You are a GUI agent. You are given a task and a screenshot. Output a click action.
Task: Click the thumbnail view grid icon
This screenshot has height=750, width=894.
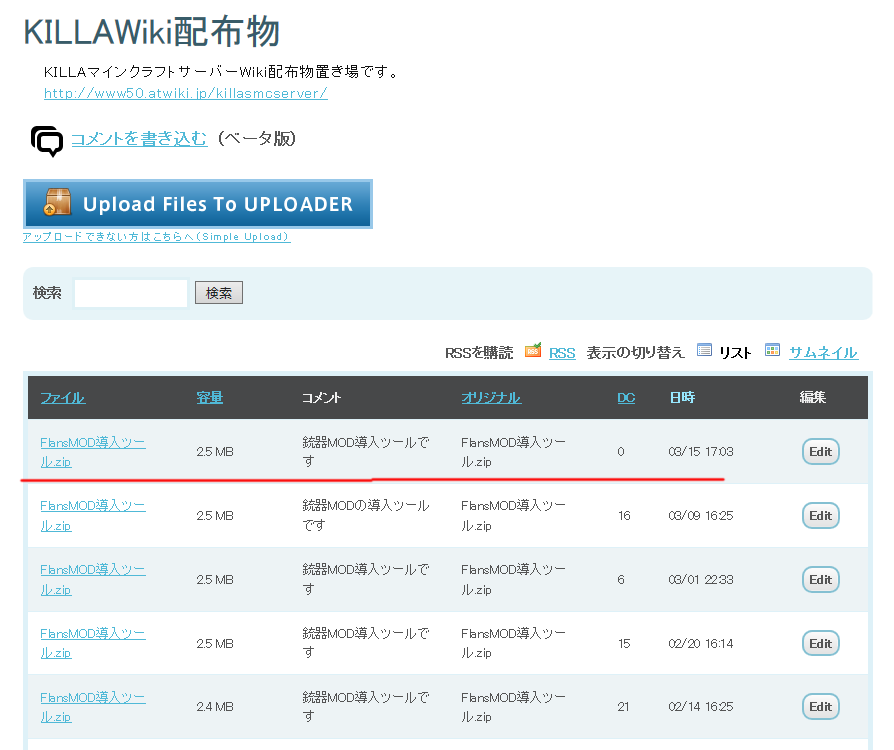772,351
